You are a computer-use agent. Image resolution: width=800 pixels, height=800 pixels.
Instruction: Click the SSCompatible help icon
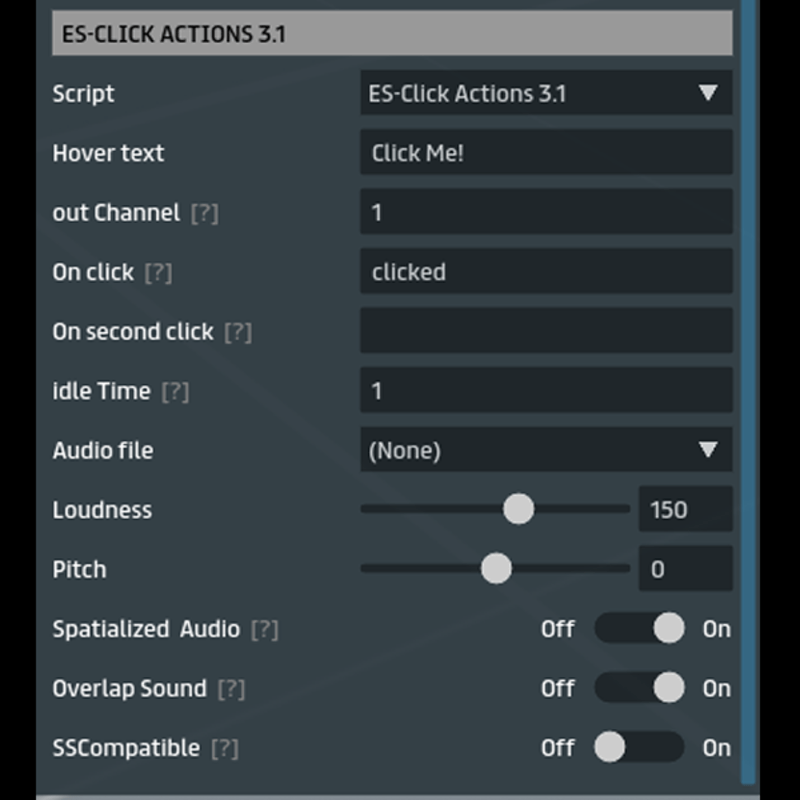[x=225, y=748]
